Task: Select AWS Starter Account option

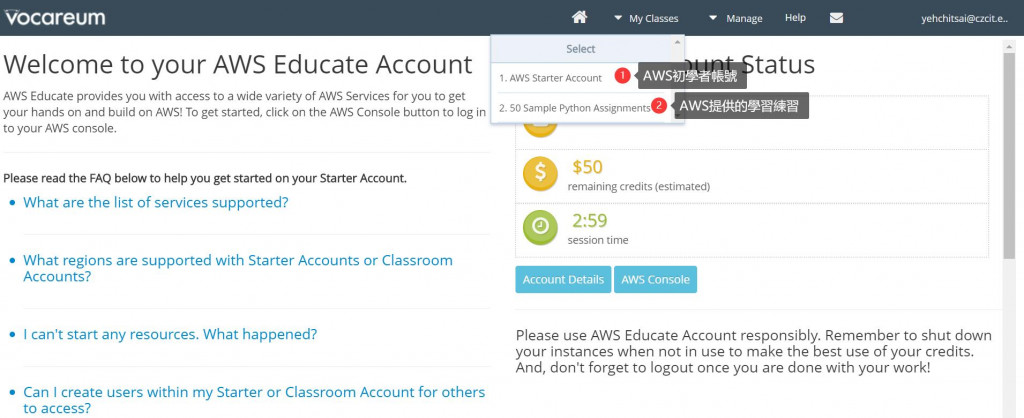Action: 551,78
